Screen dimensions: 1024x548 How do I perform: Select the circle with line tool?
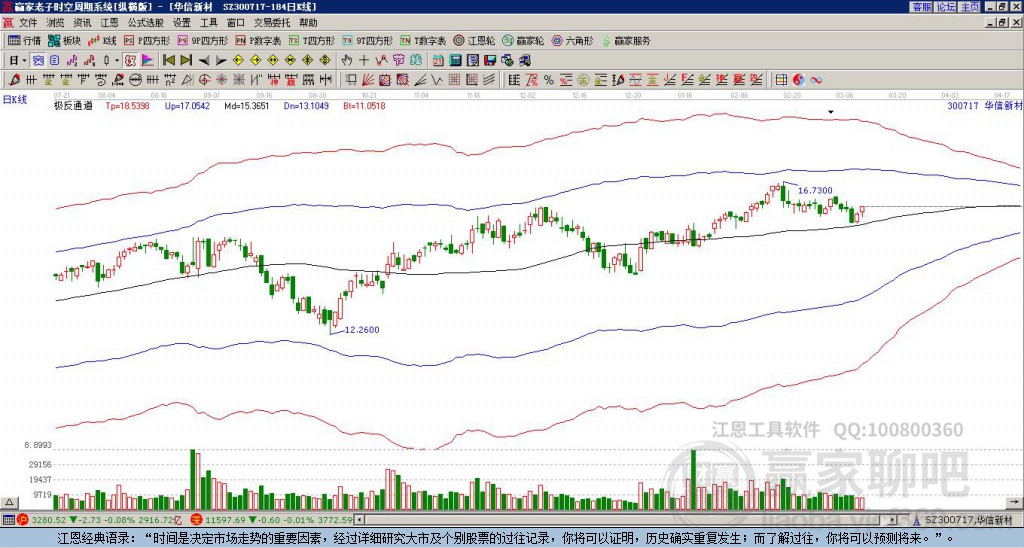coord(135,80)
